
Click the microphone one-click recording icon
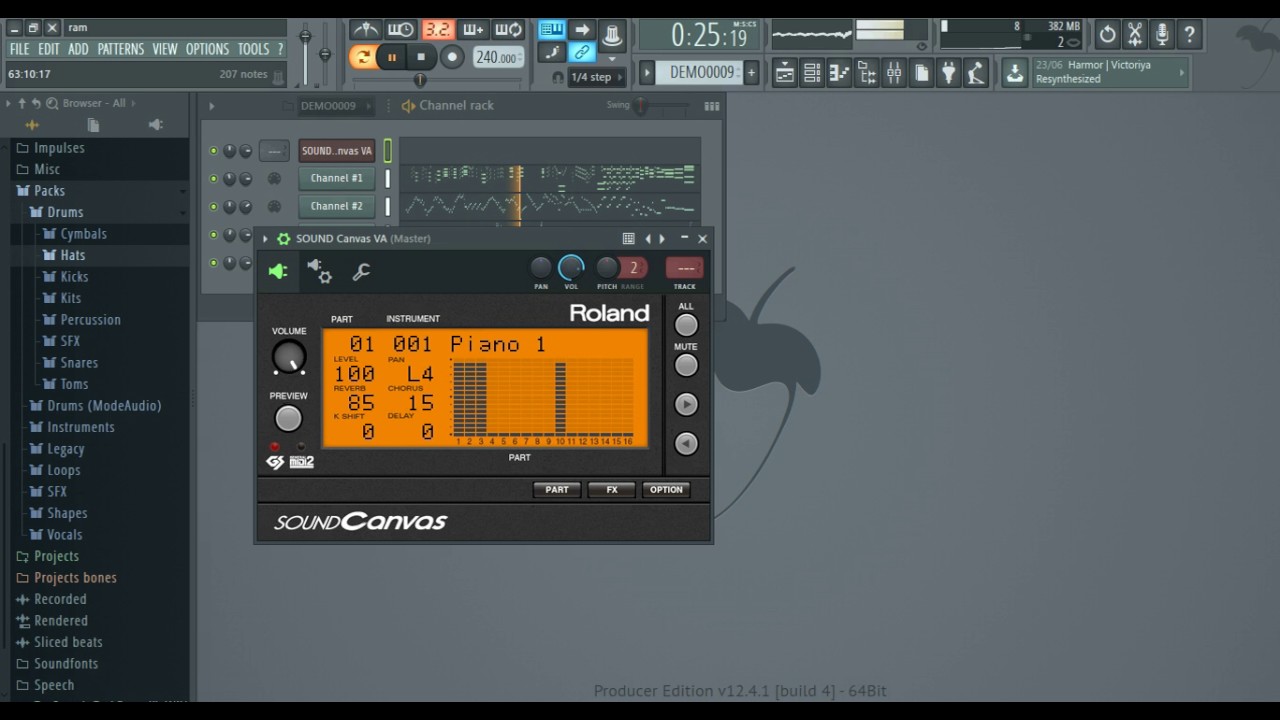[1162, 34]
